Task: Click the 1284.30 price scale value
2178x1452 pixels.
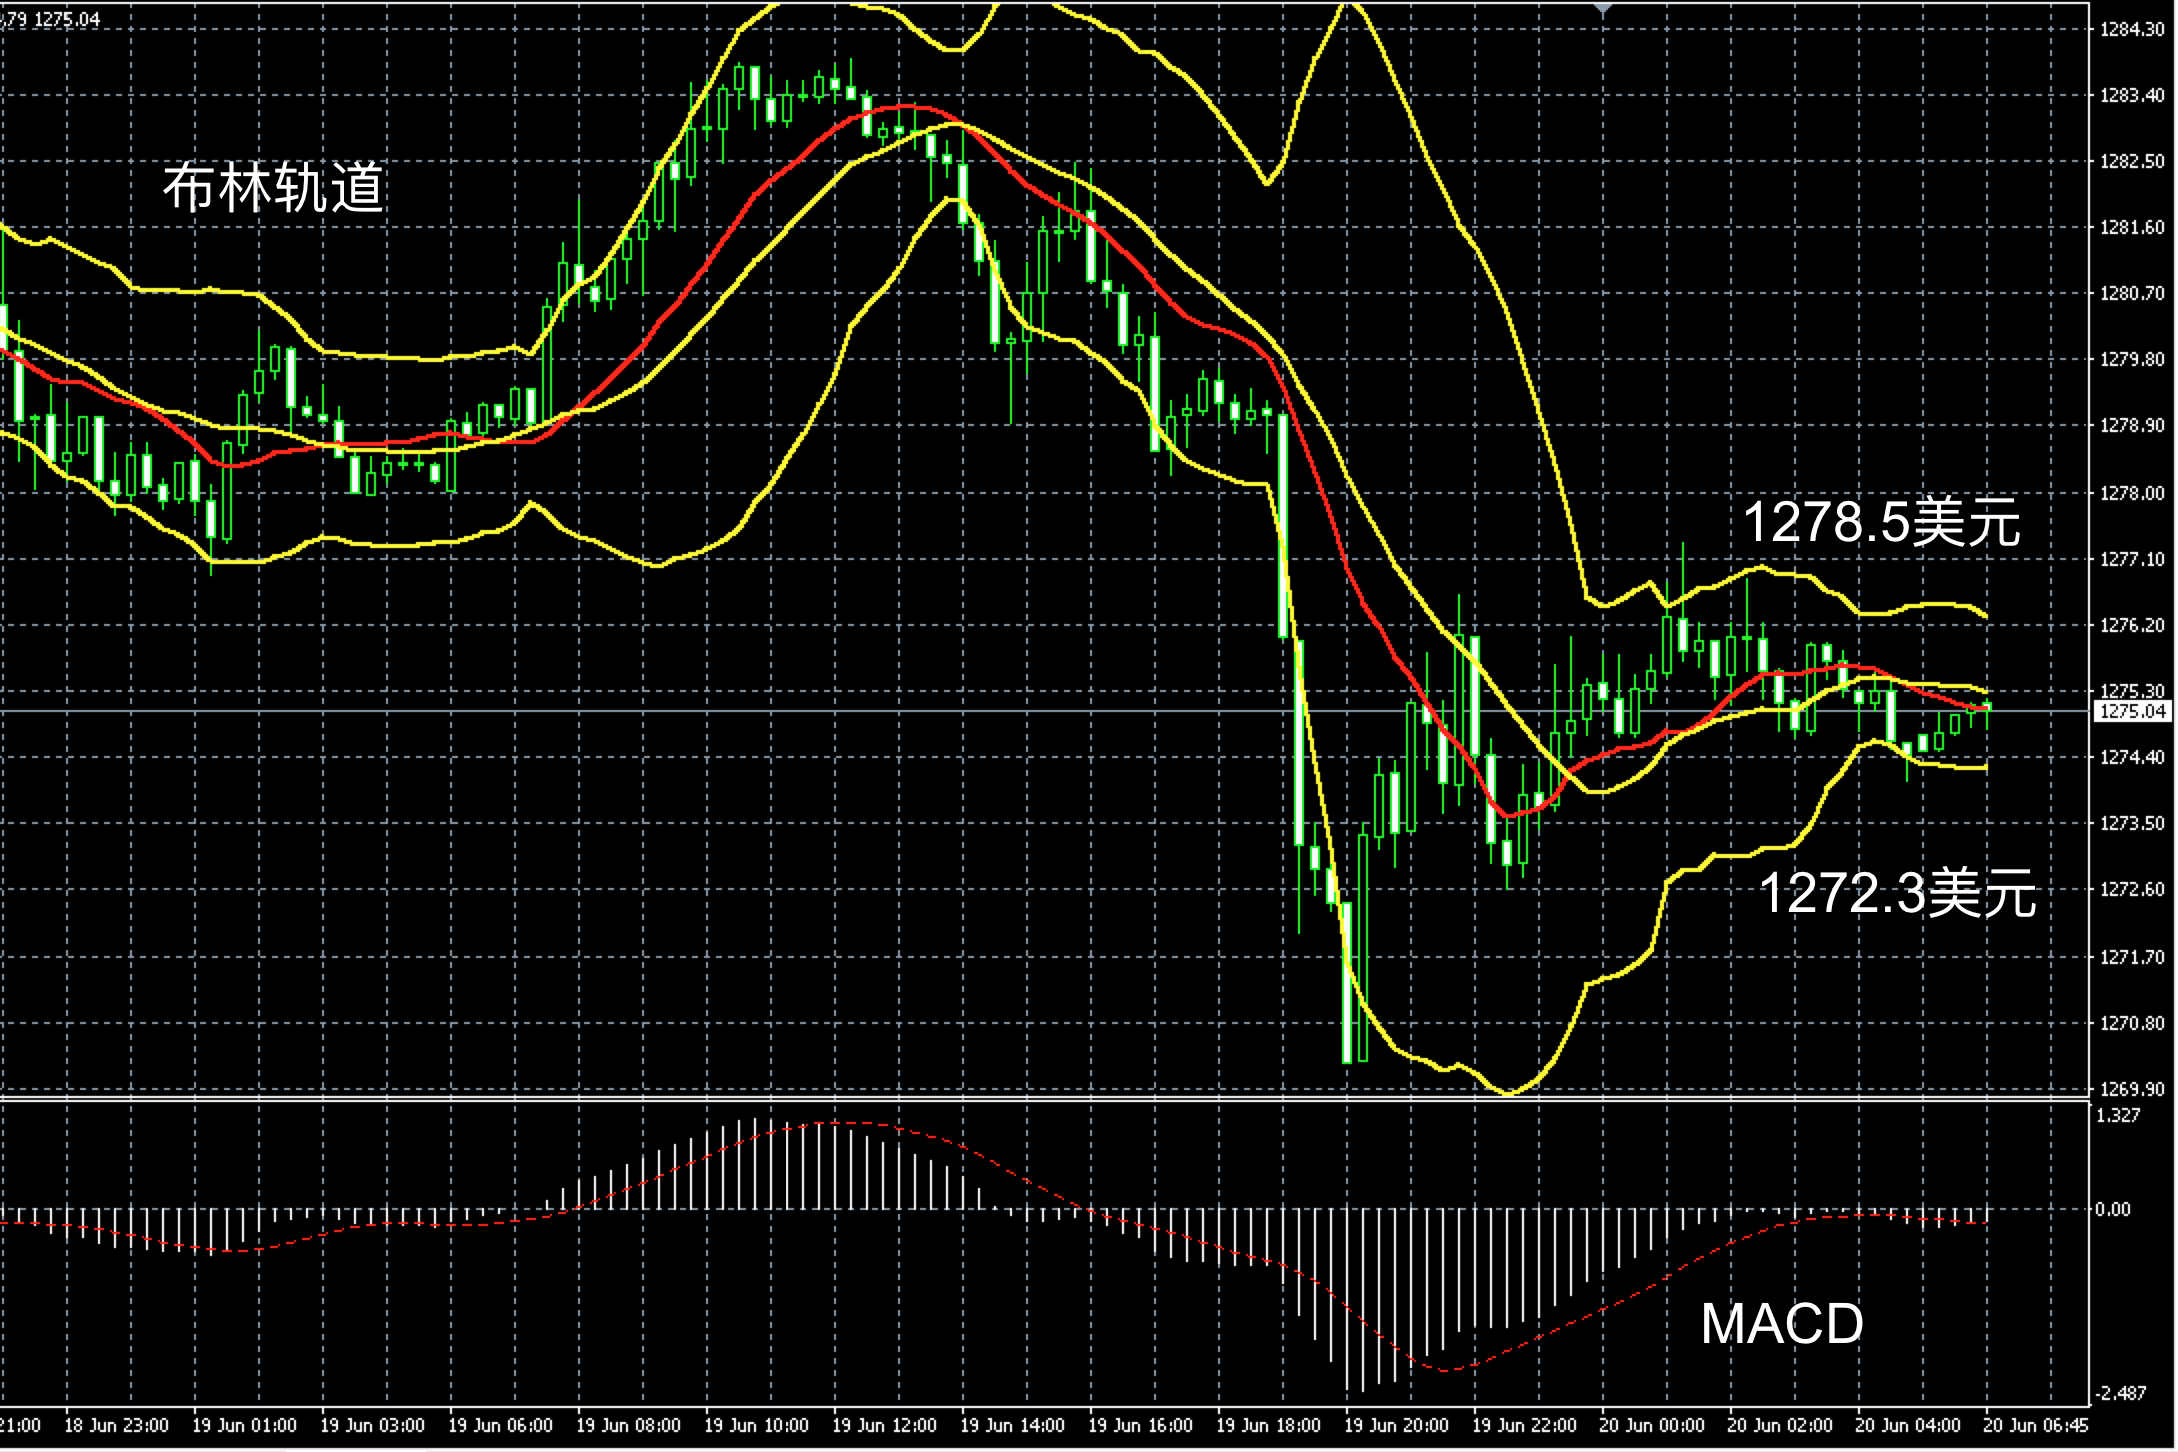Action: [2131, 30]
